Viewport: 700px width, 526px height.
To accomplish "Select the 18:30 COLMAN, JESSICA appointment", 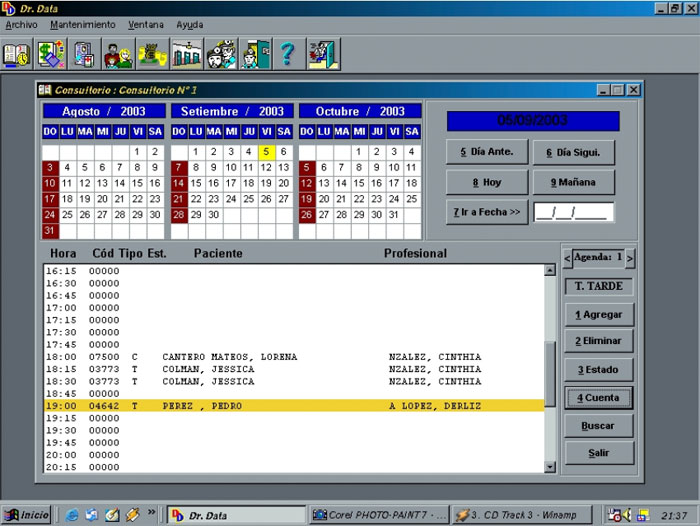I will (x=294, y=381).
